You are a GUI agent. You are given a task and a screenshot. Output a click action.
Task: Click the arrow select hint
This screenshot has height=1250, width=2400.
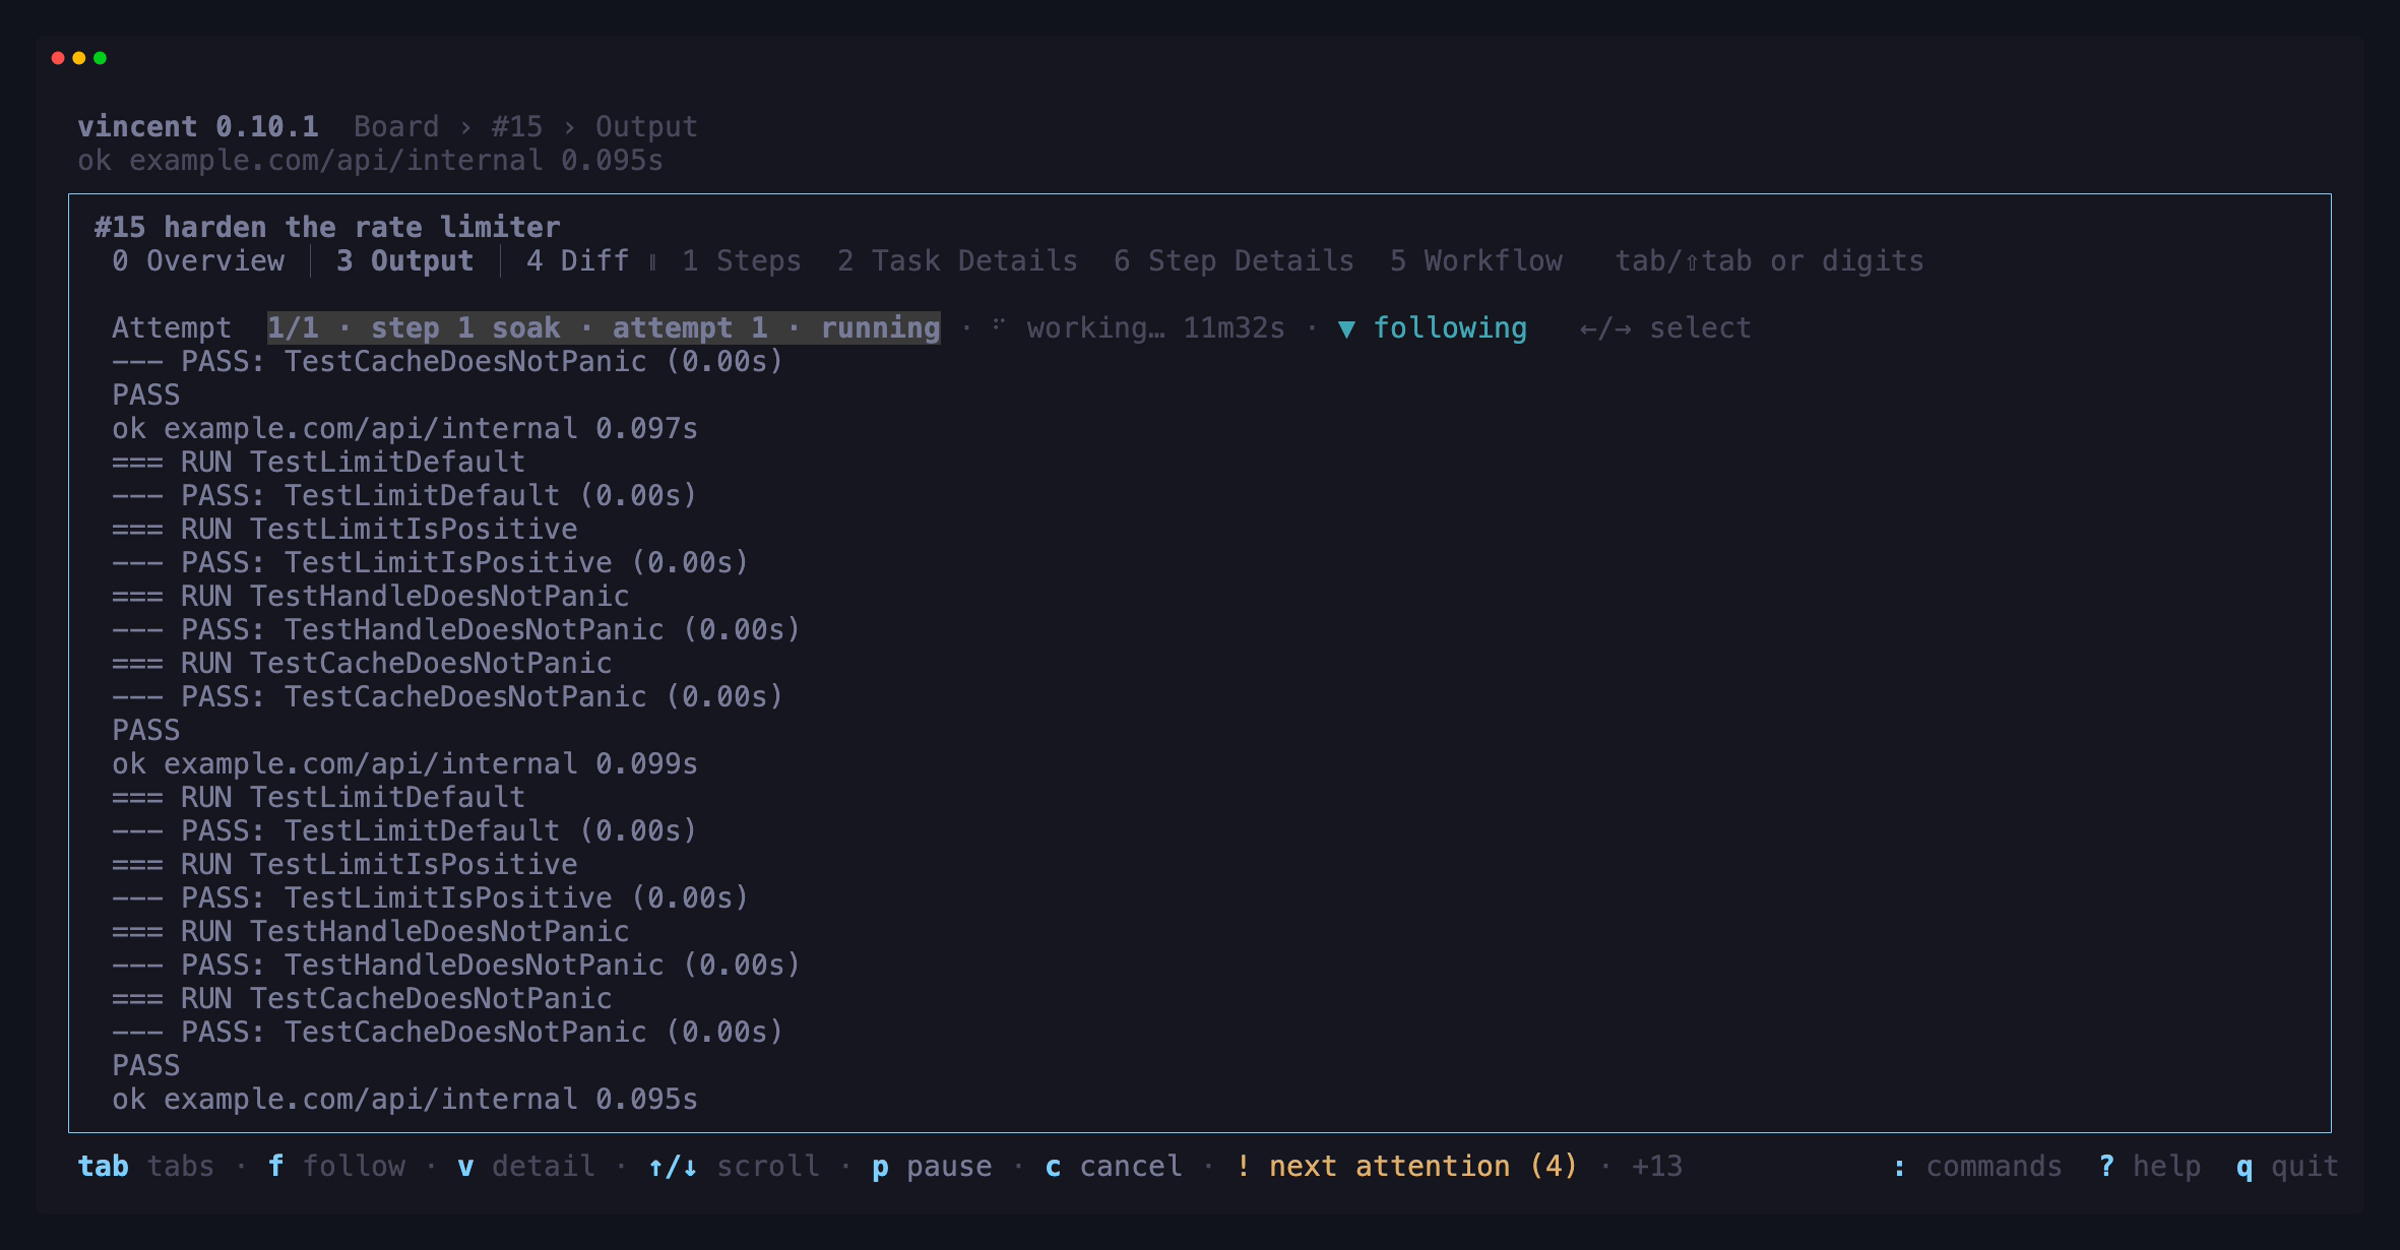(1665, 328)
